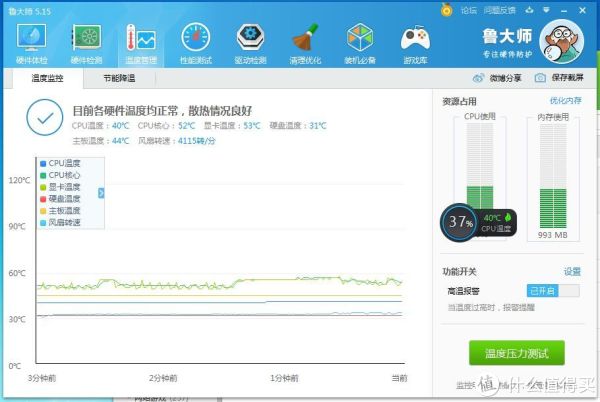The height and width of the screenshot is (402, 600).
Task: Open the 问题反馈 feedback link
Action: pyautogui.click(x=499, y=10)
